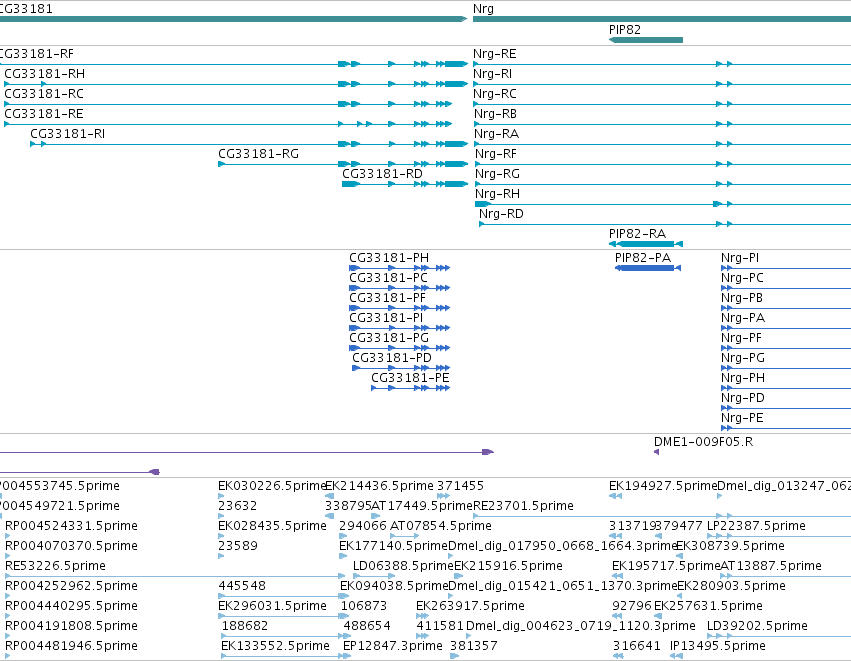The image size is (851, 661).
Task: Select protein CG33181-PI label
Action: [386, 318]
